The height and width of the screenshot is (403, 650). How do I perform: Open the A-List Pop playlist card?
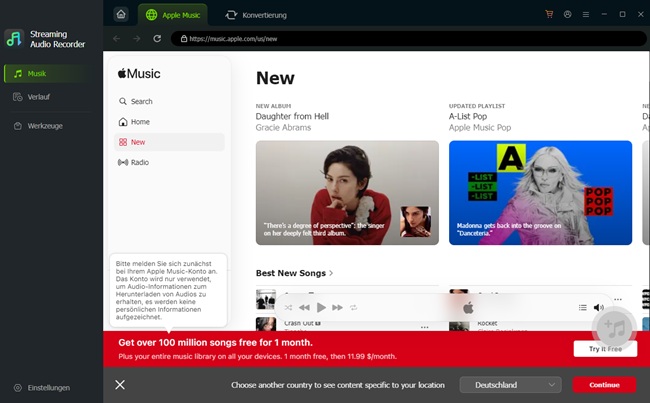tap(540, 193)
